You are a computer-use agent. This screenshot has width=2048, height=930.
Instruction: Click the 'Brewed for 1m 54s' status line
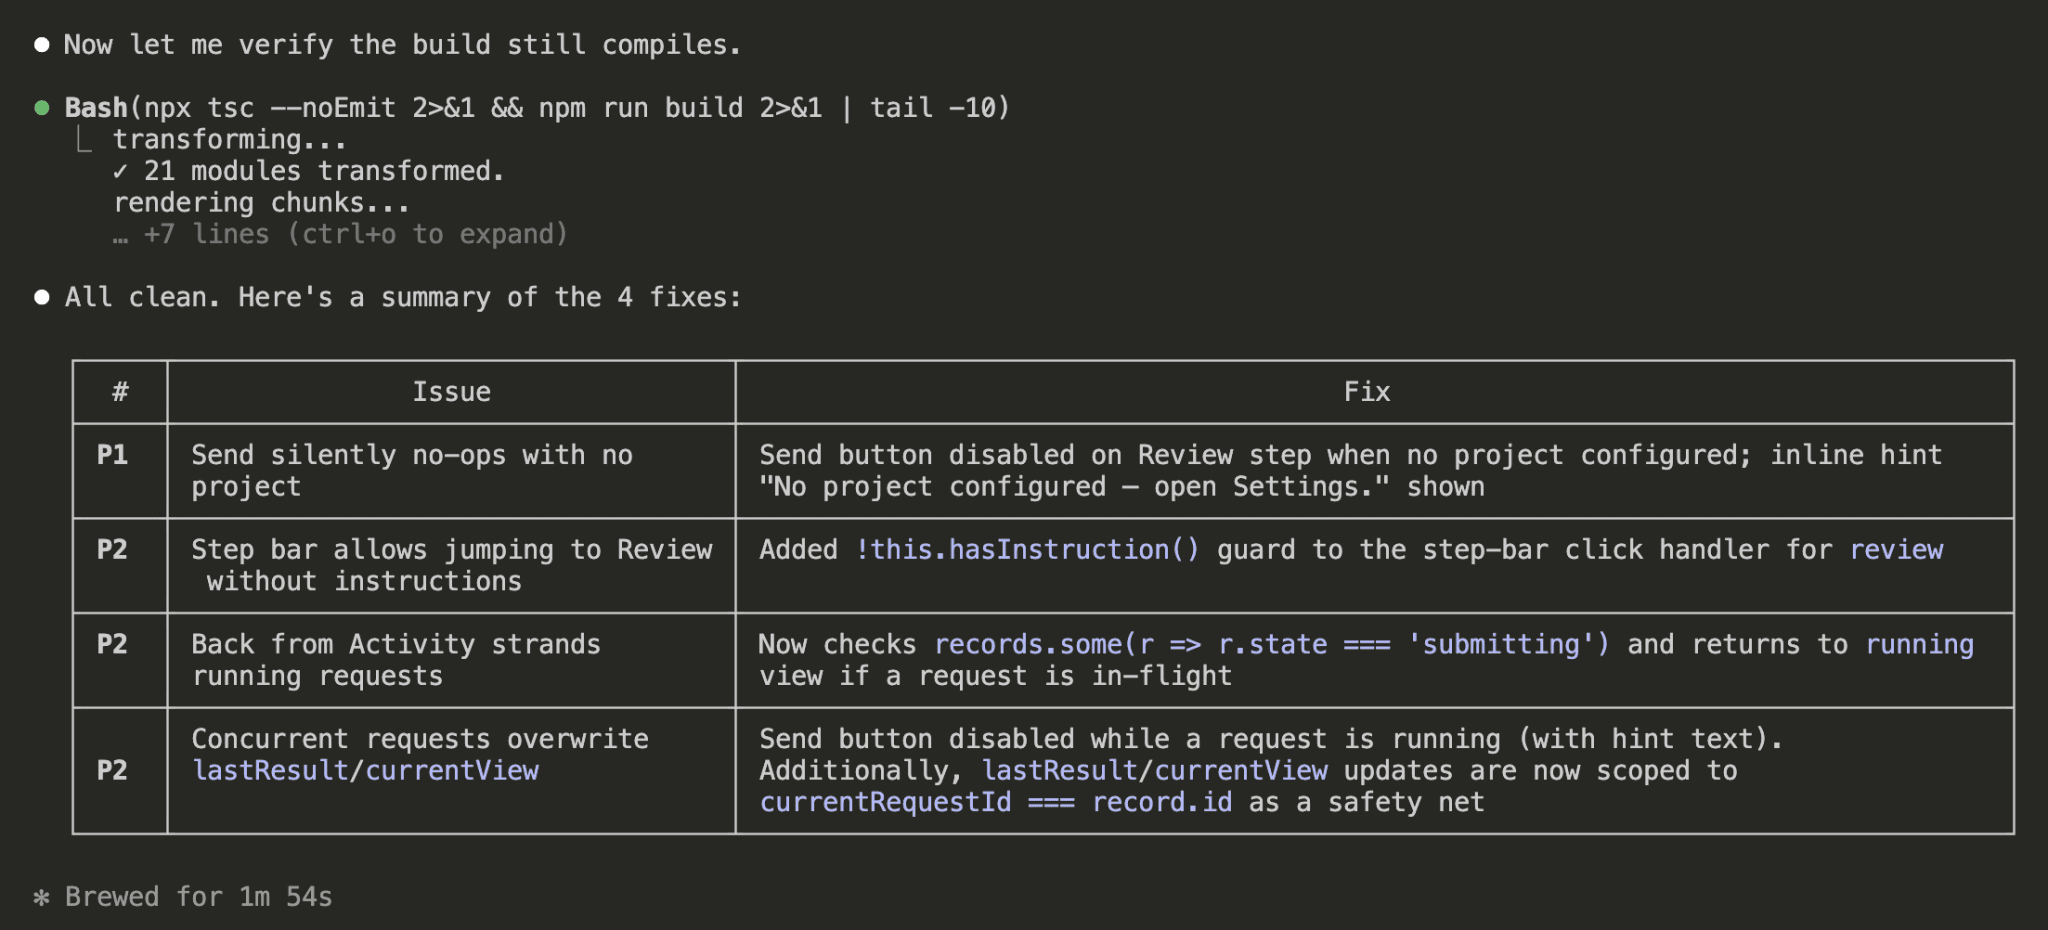[199, 897]
